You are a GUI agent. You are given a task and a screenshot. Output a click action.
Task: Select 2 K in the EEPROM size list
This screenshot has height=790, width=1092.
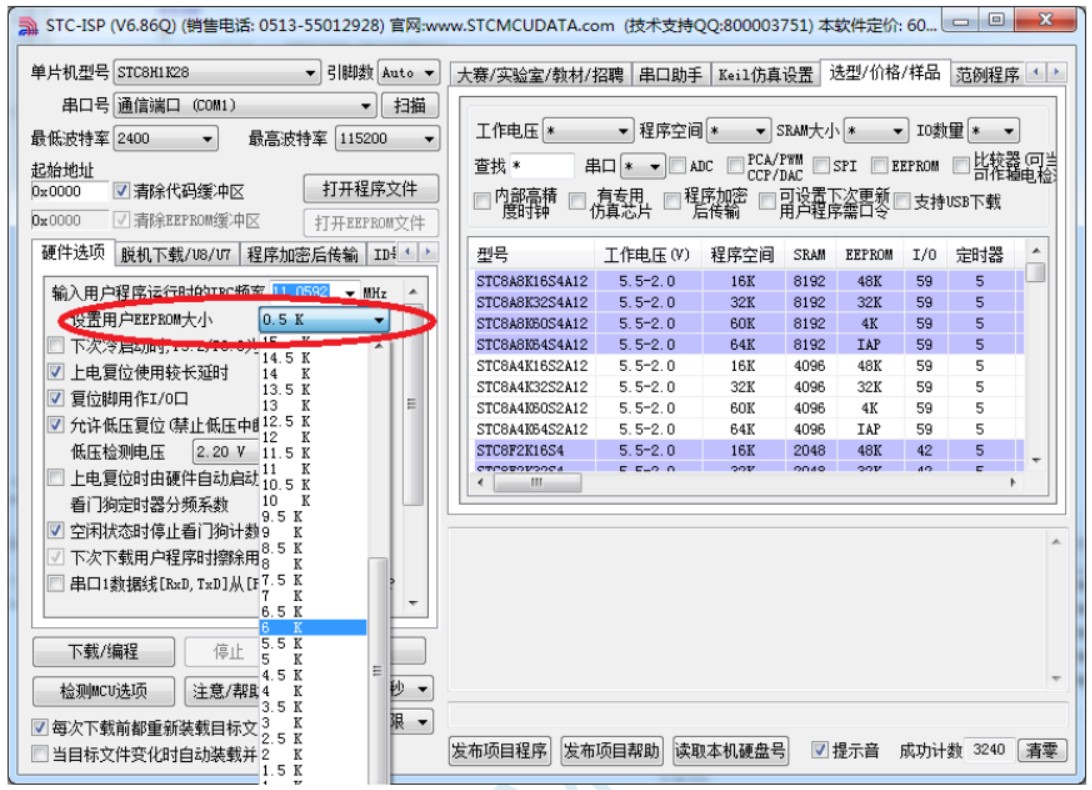pyautogui.click(x=313, y=754)
